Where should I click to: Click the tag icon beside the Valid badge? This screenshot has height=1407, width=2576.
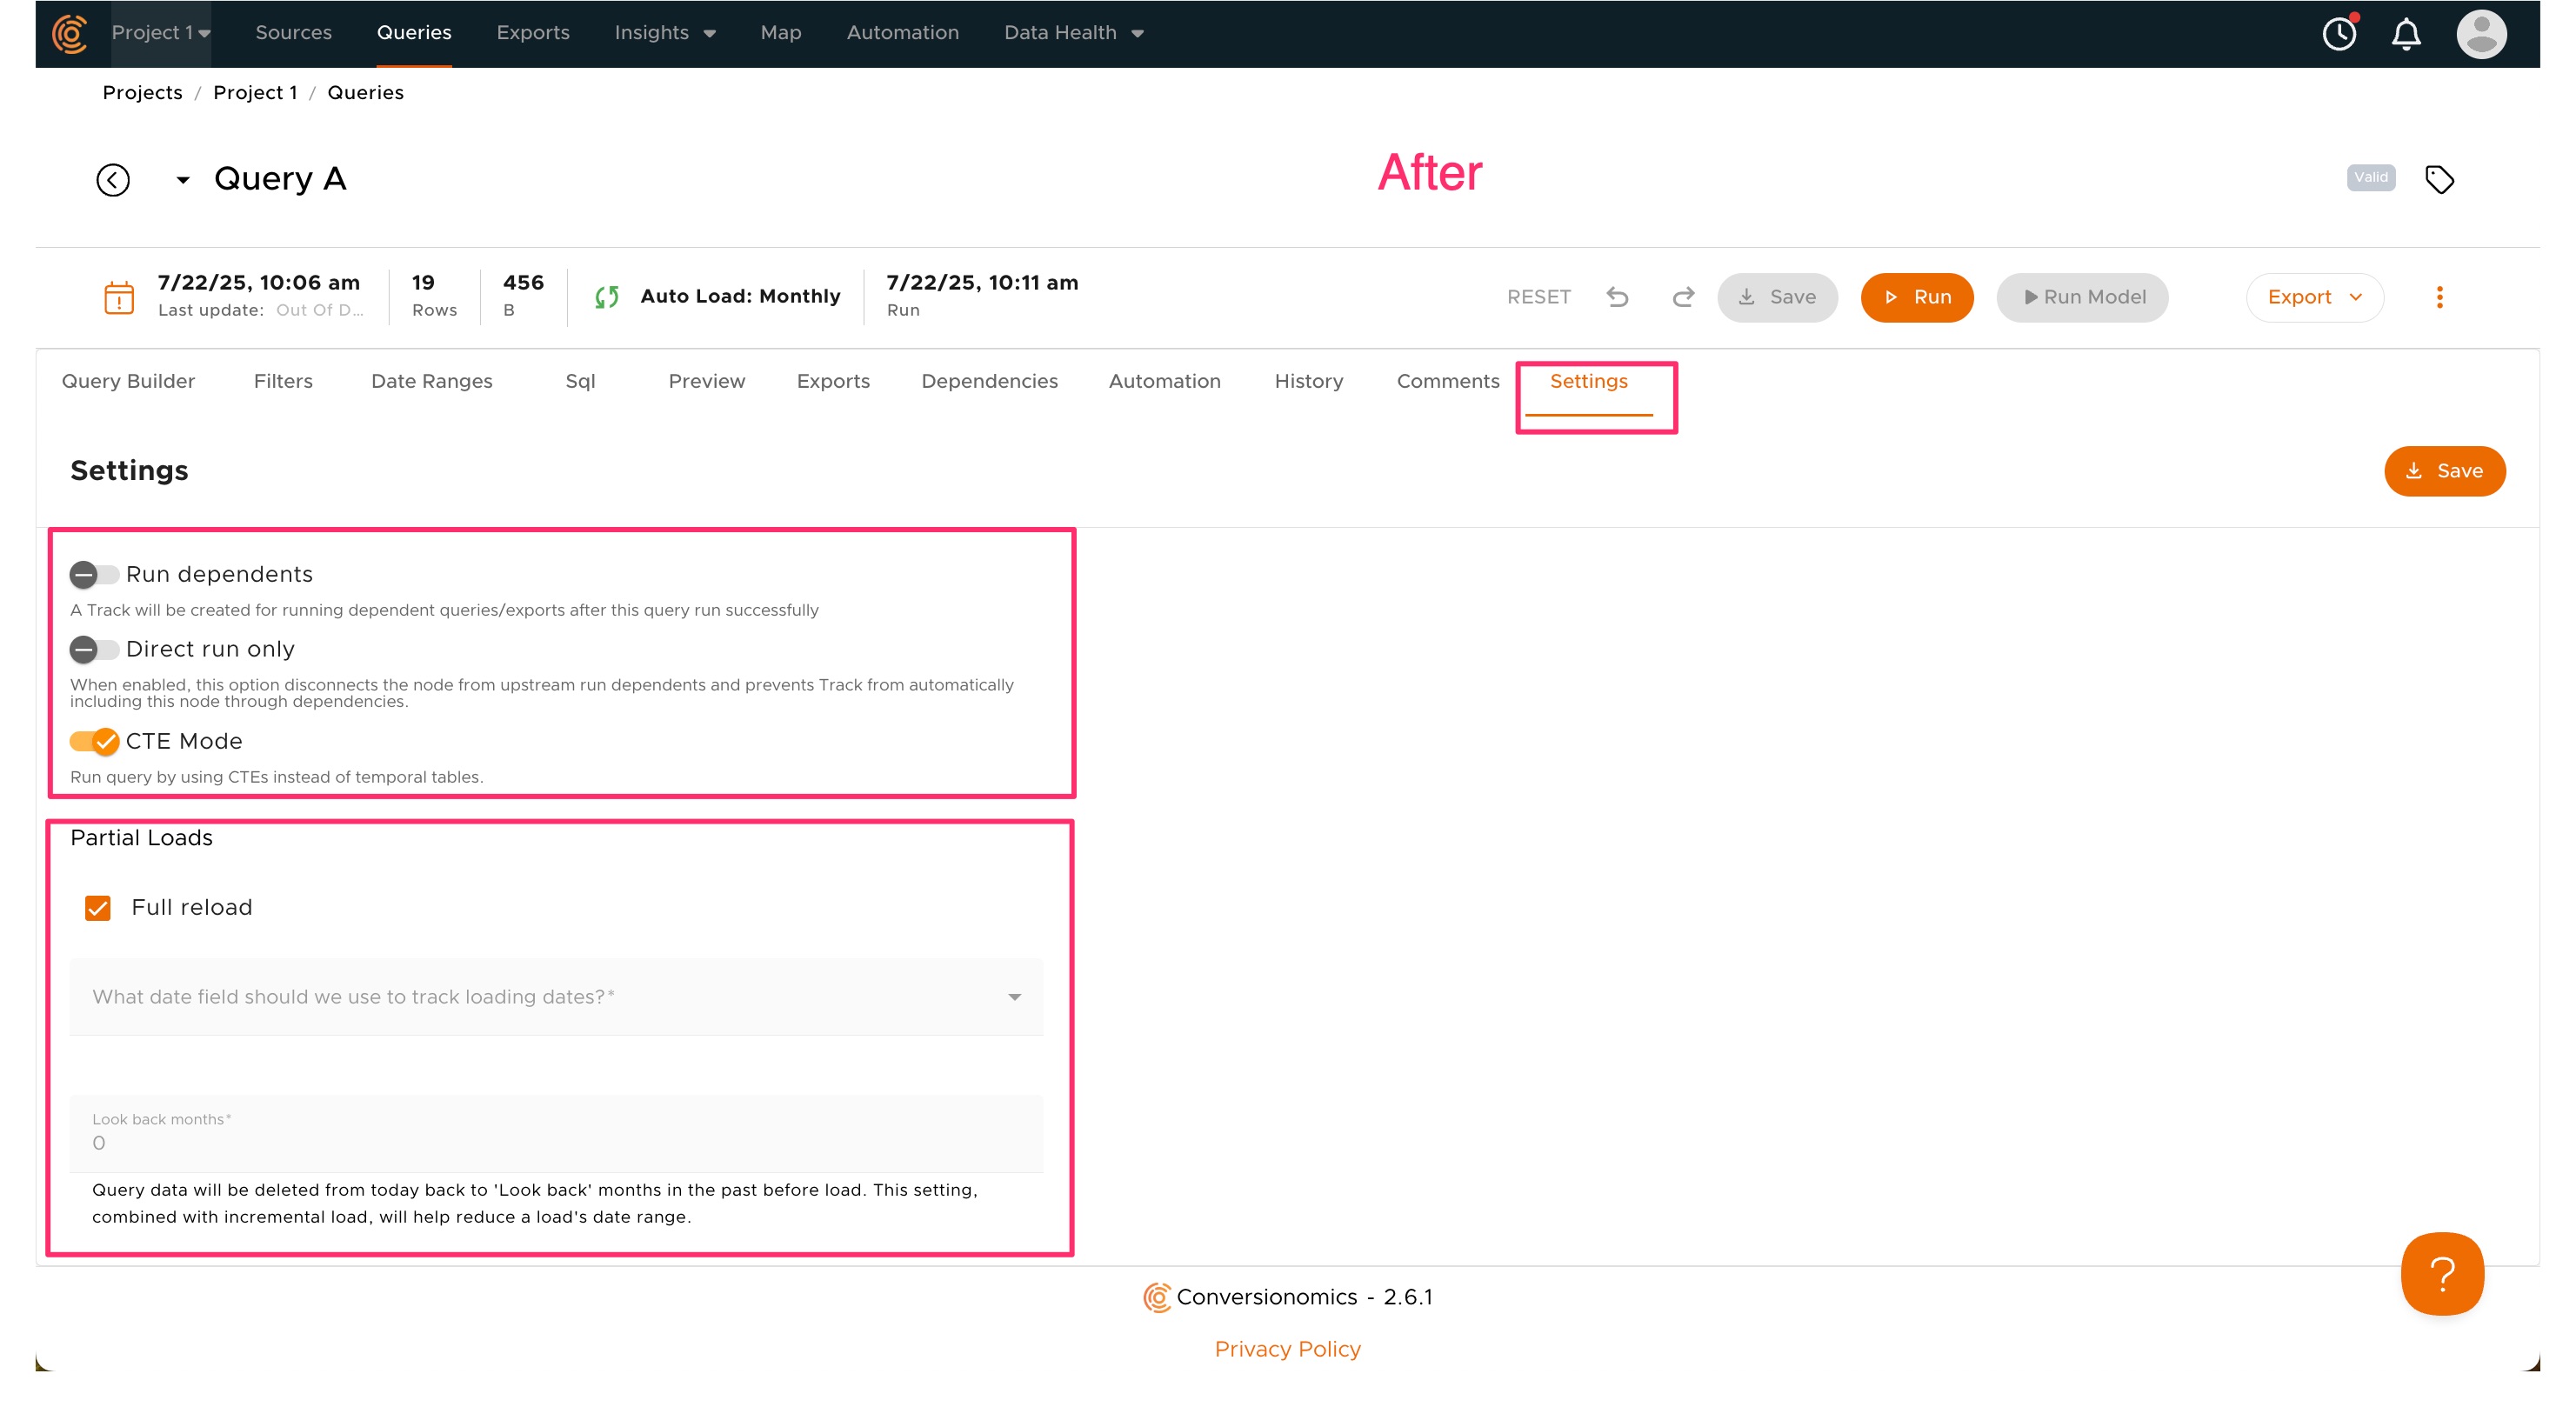pyautogui.click(x=2440, y=179)
